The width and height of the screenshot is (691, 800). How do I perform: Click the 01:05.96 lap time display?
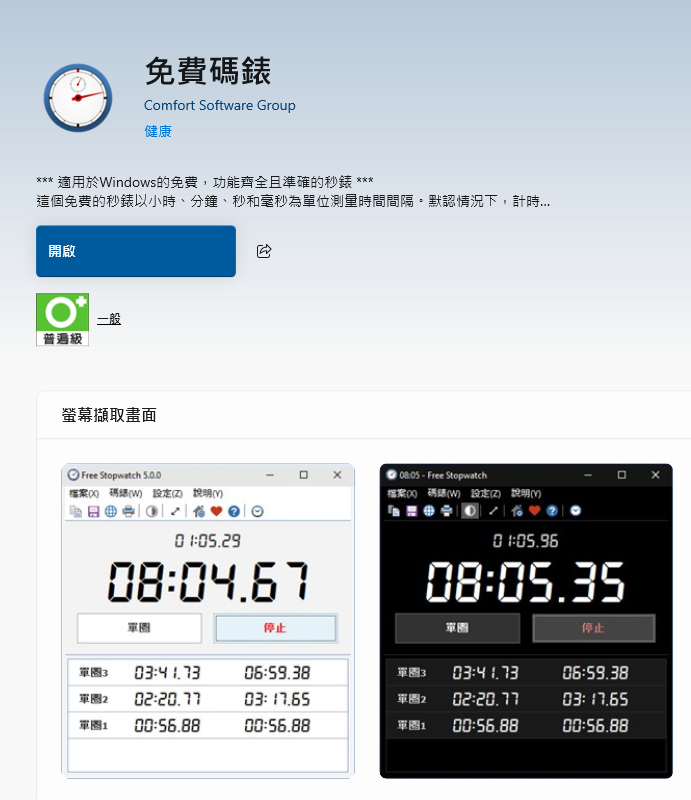[525, 541]
